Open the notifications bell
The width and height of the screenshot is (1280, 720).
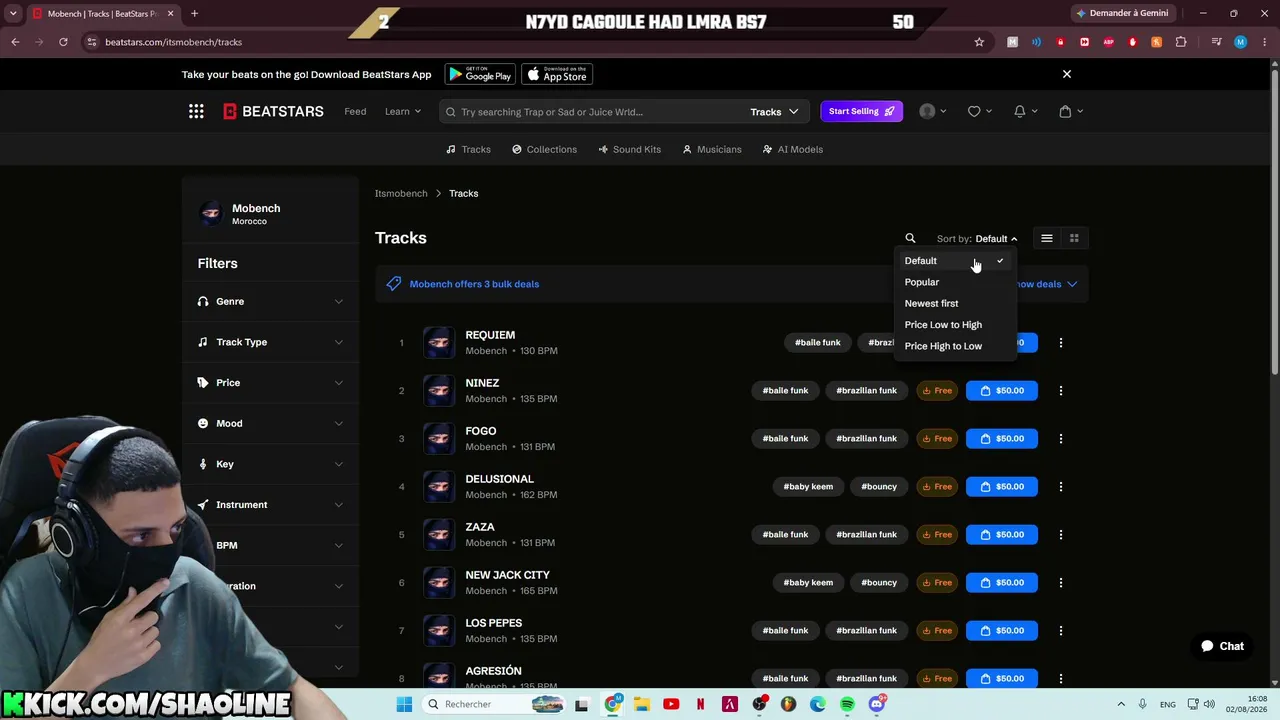pyautogui.click(x=1019, y=111)
